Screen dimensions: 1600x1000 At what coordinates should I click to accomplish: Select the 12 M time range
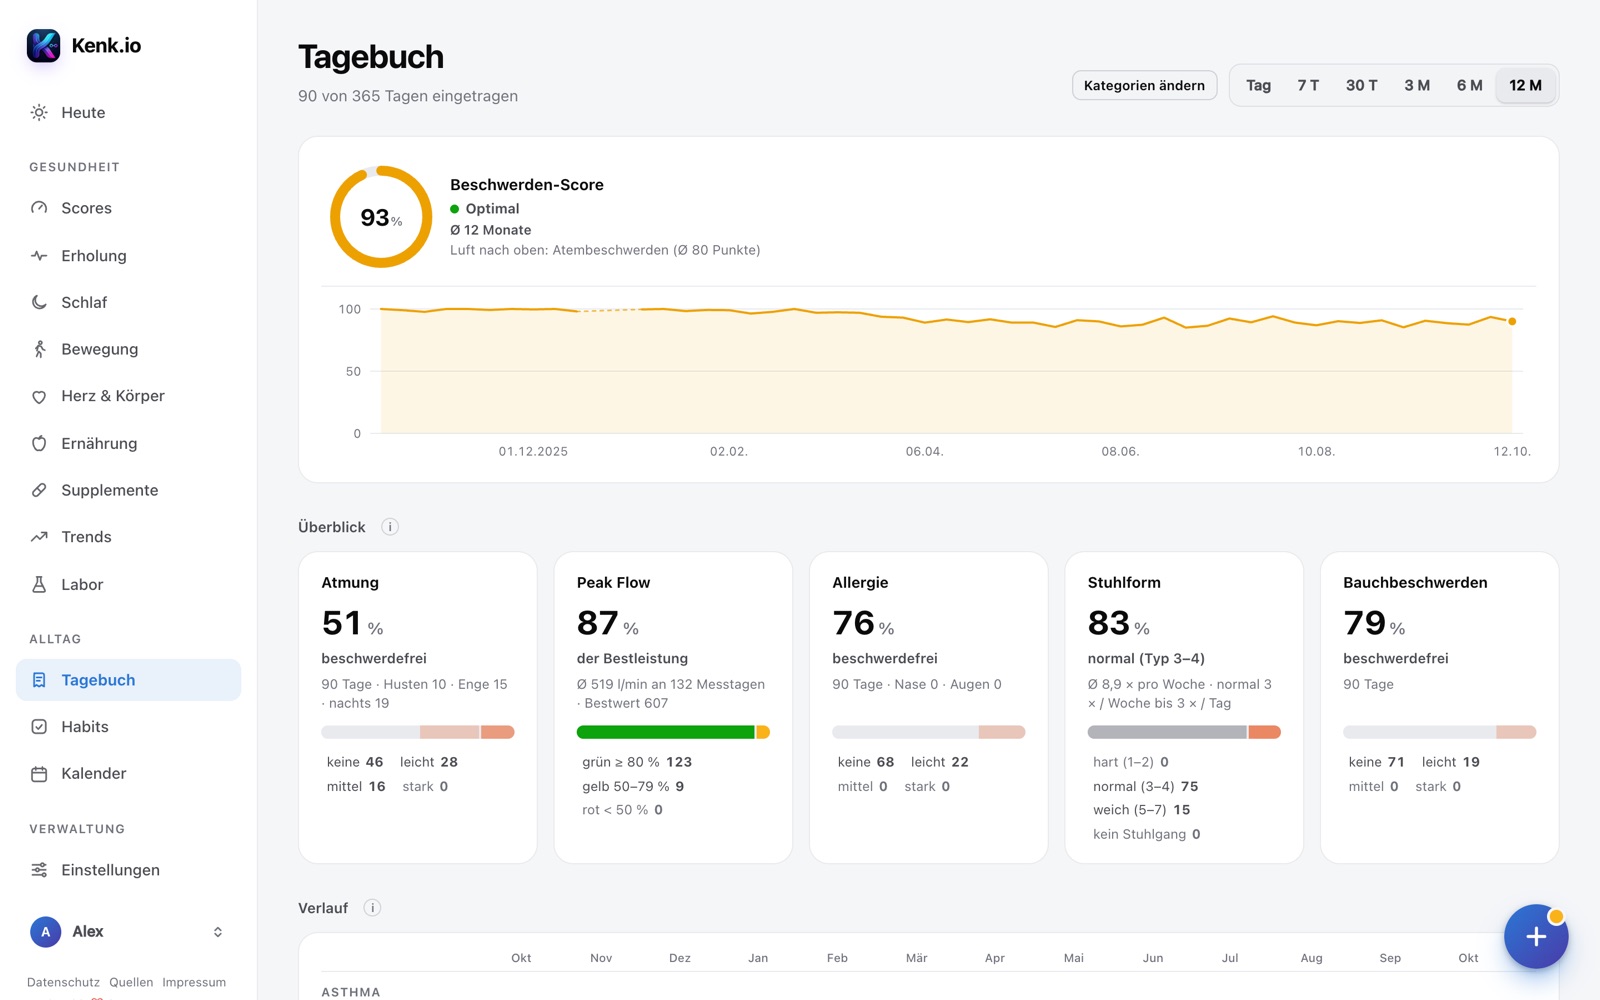(x=1525, y=86)
